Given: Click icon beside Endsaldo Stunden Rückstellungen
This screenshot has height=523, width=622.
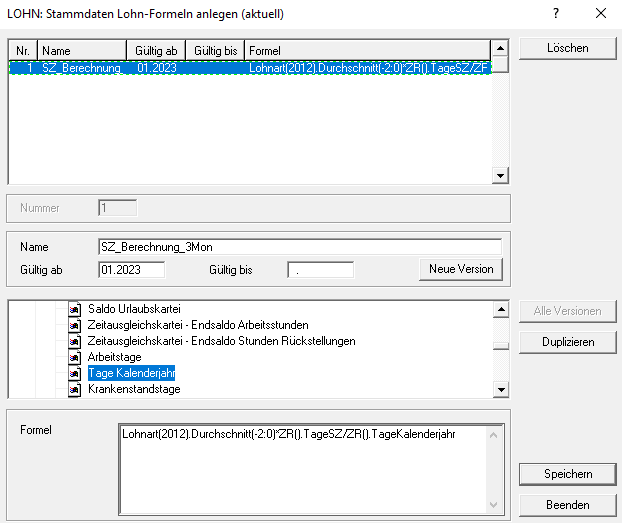Looking at the screenshot, I should point(74,341).
